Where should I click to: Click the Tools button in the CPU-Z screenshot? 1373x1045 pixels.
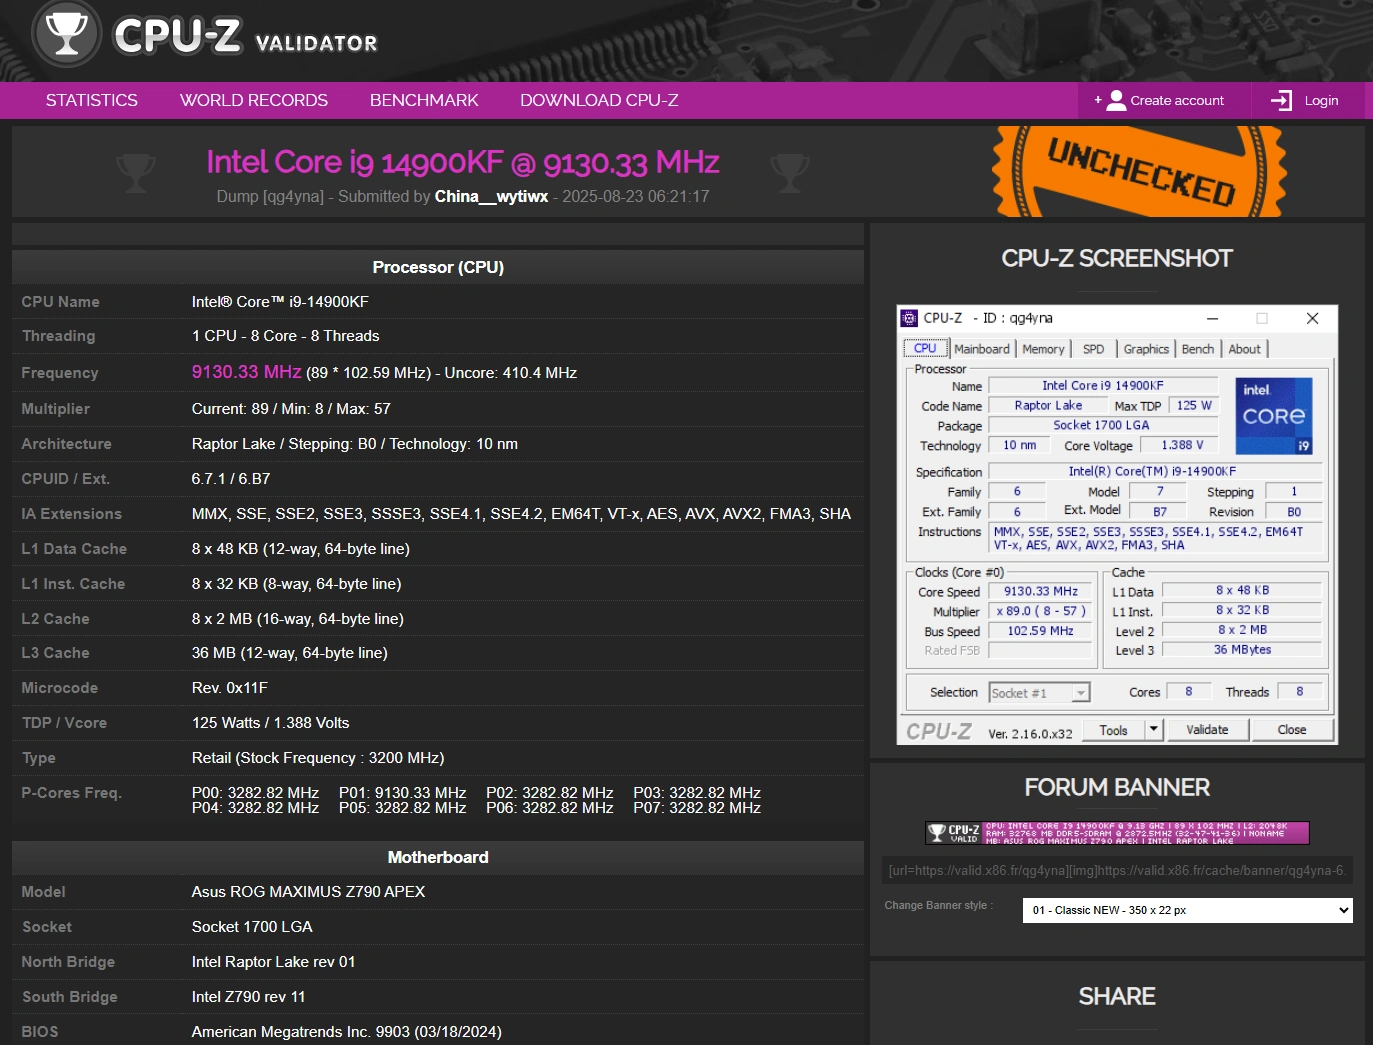[x=1113, y=730]
